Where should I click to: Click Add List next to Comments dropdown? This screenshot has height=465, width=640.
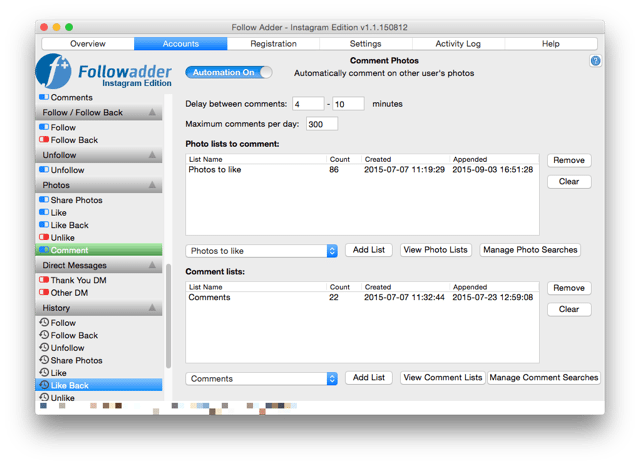tap(369, 378)
